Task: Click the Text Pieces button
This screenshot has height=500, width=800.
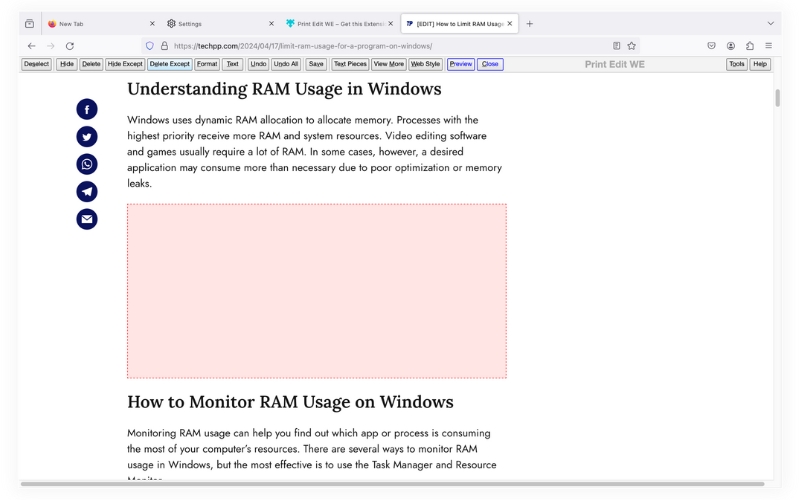Action: pyautogui.click(x=350, y=64)
